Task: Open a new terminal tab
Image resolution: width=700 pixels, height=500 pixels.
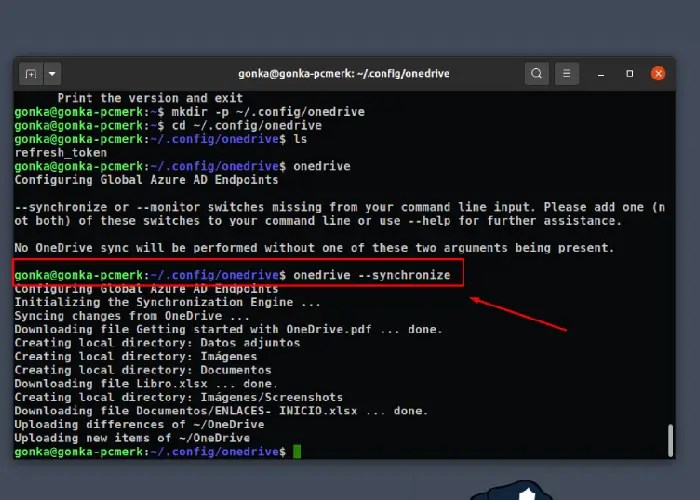Action: pos(31,74)
